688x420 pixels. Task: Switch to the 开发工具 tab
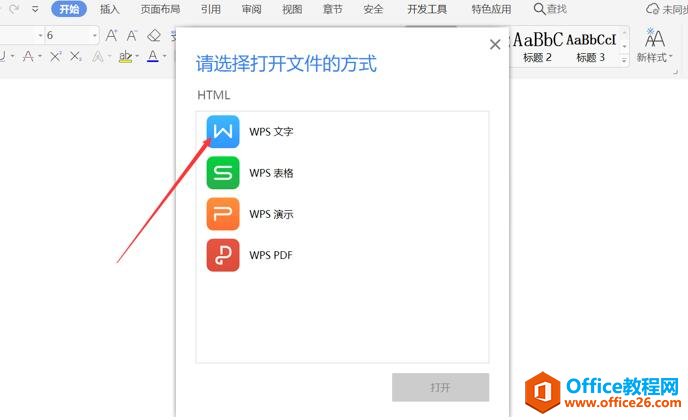coord(427,9)
